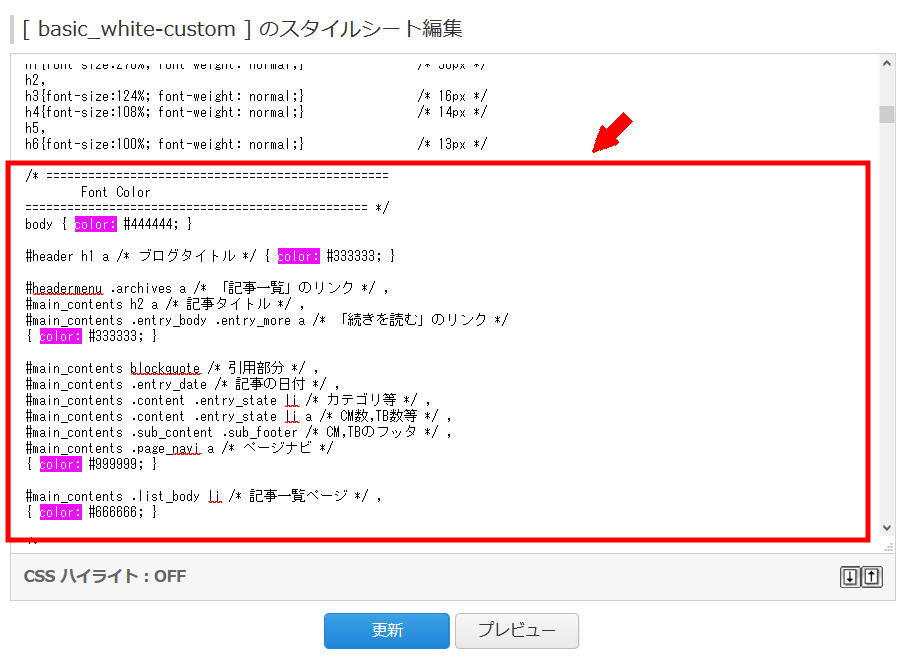Click the 'h3{font-size:124%' line
This screenshot has width=904, height=660.
pyautogui.click(x=256, y=96)
